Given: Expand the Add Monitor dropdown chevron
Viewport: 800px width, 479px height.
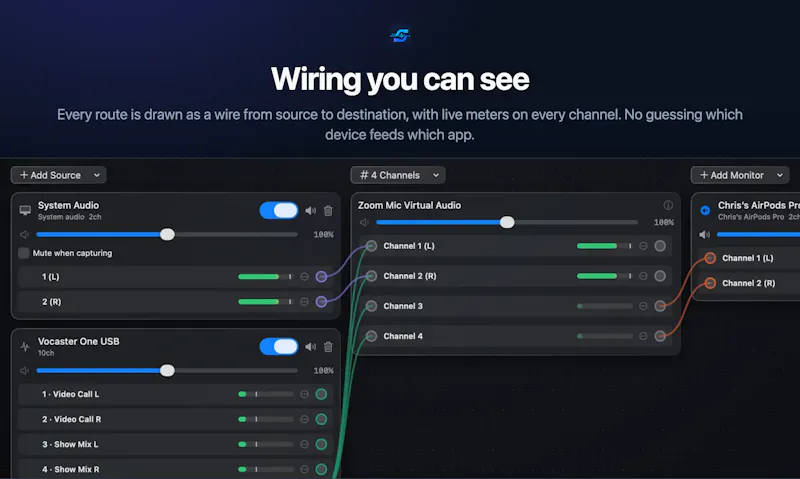Looking at the screenshot, I should 780,175.
